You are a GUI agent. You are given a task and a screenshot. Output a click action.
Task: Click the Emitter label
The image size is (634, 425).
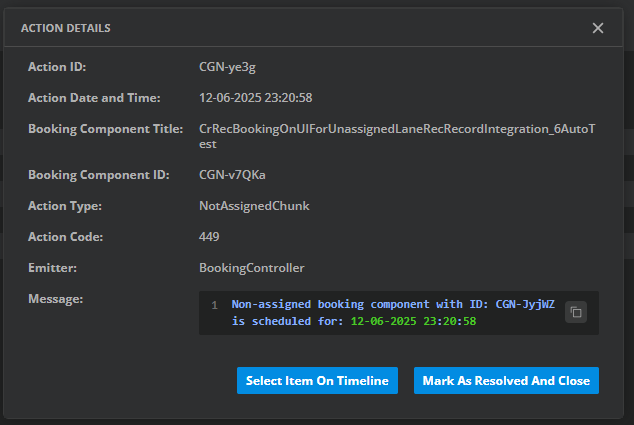pyautogui.click(x=52, y=268)
